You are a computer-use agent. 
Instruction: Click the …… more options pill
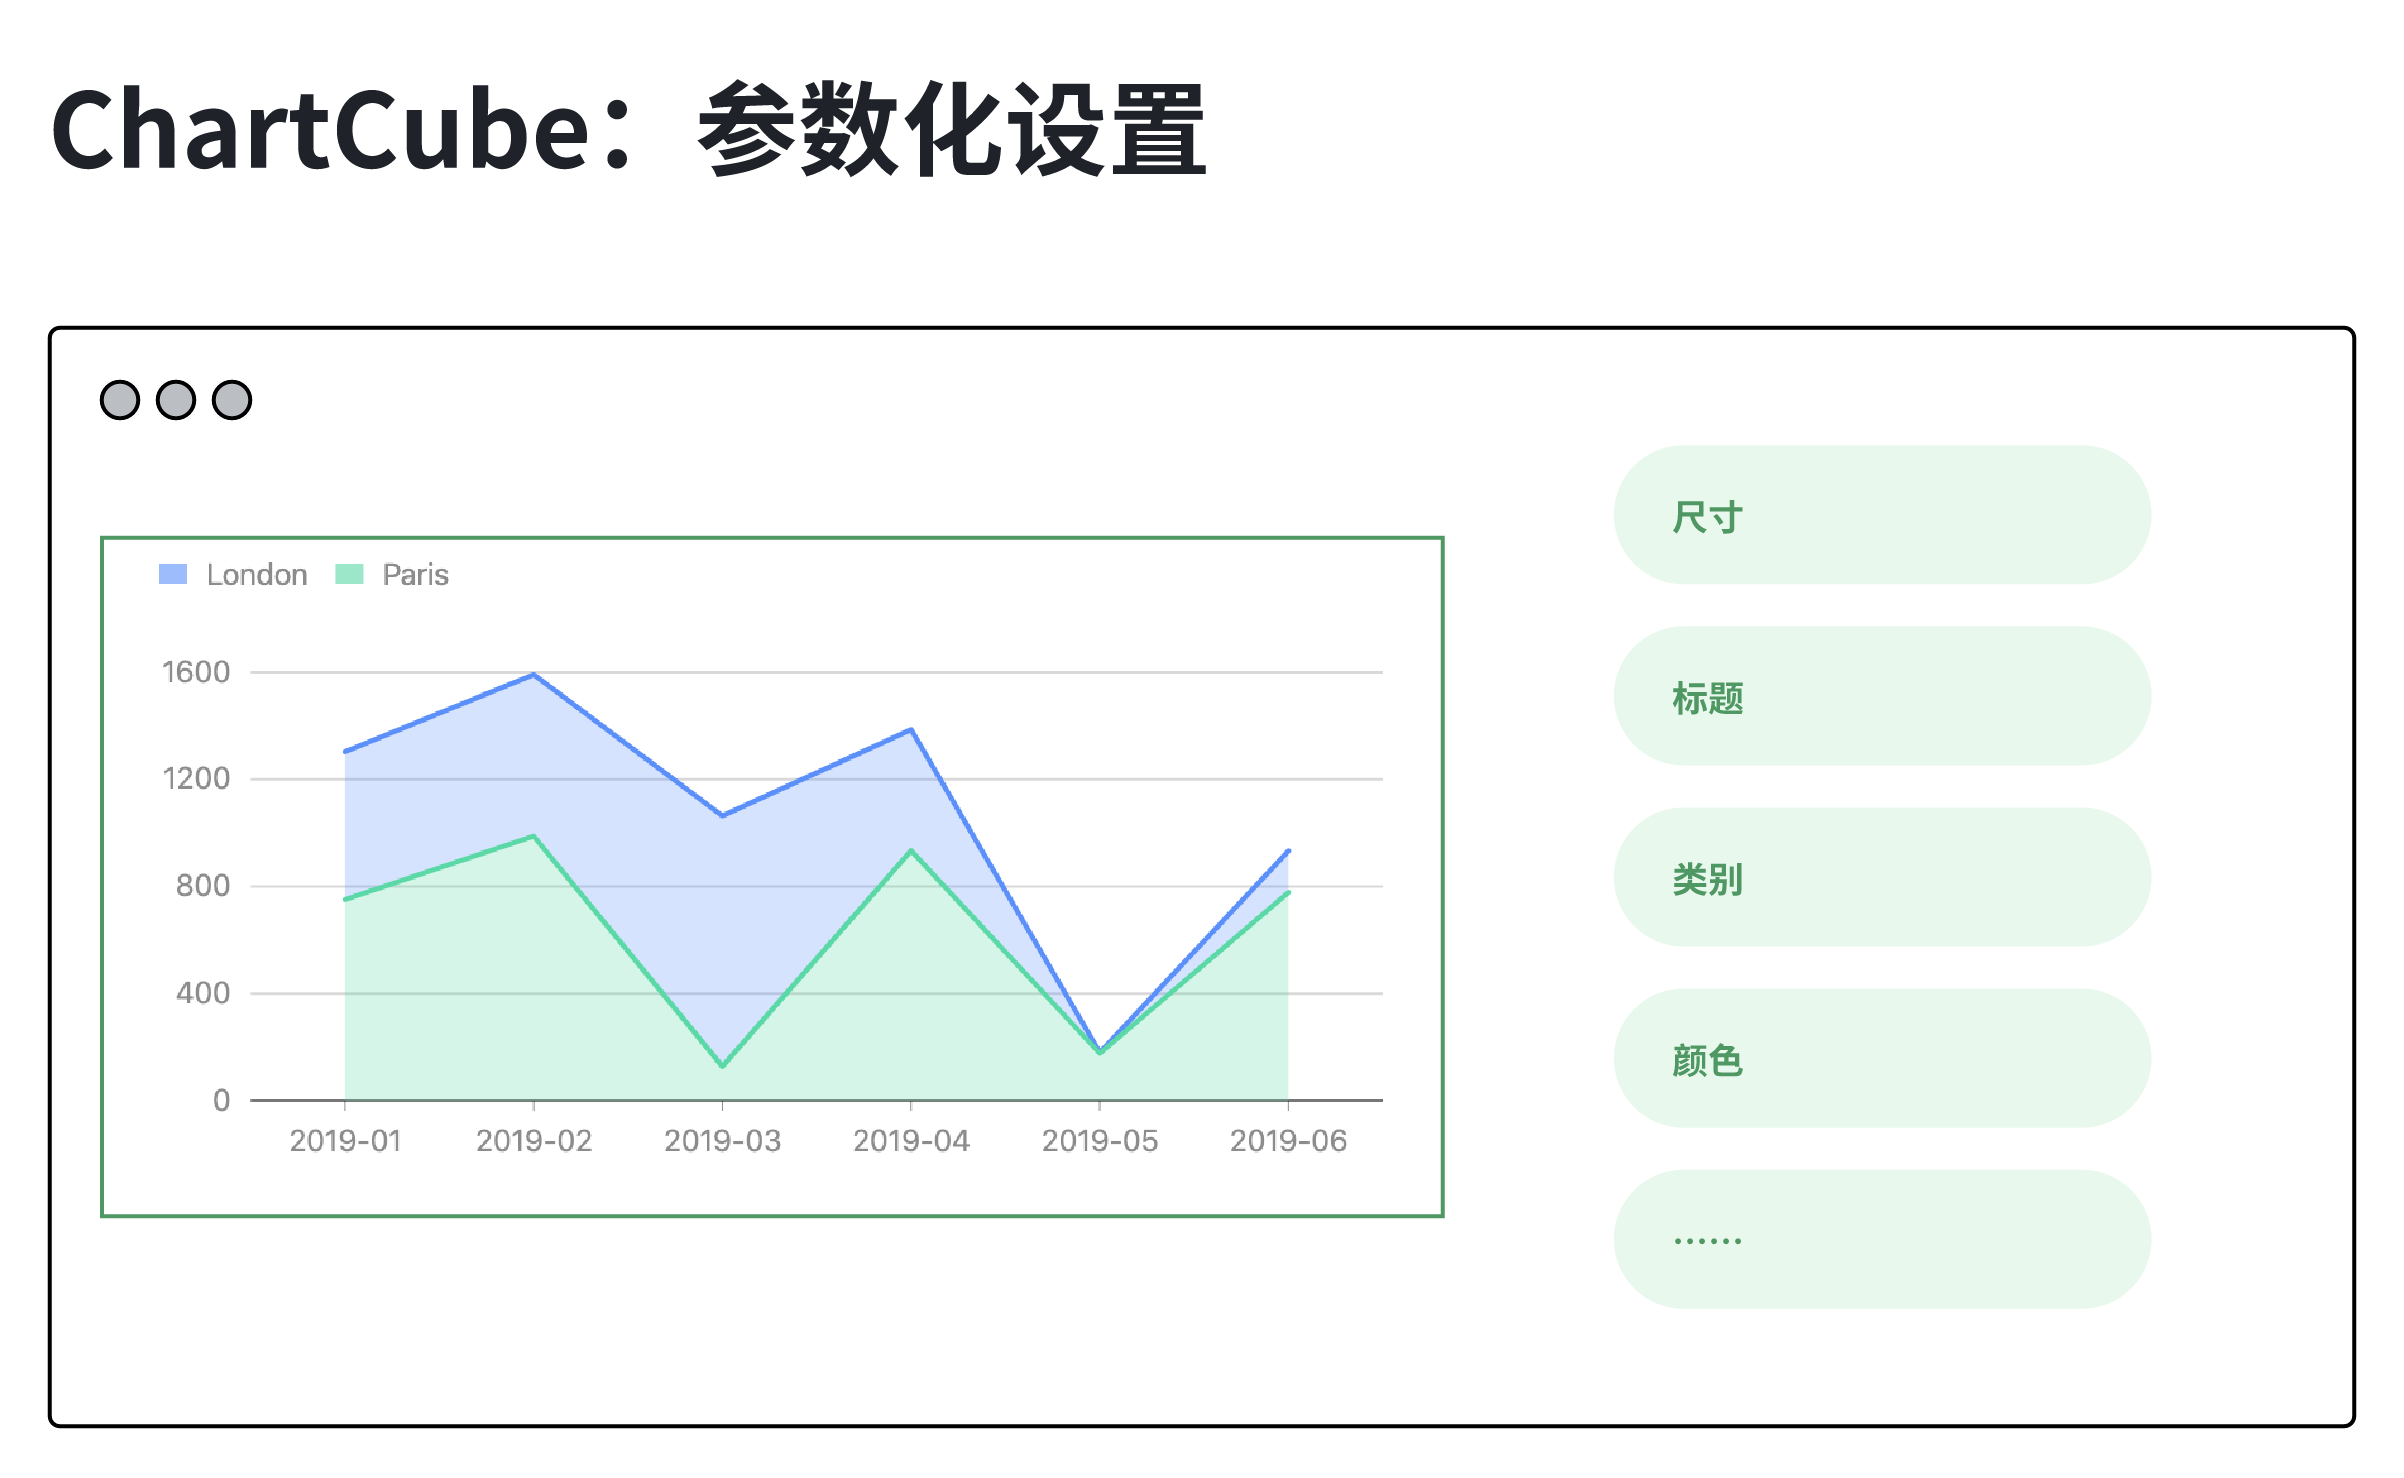[x=1882, y=1239]
